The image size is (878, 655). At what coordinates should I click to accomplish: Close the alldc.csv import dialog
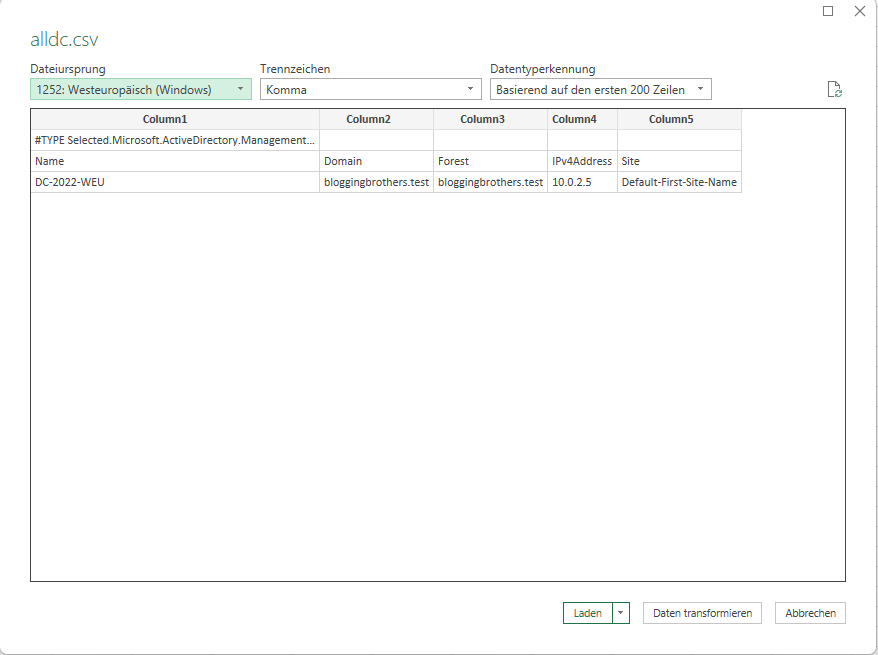point(860,11)
